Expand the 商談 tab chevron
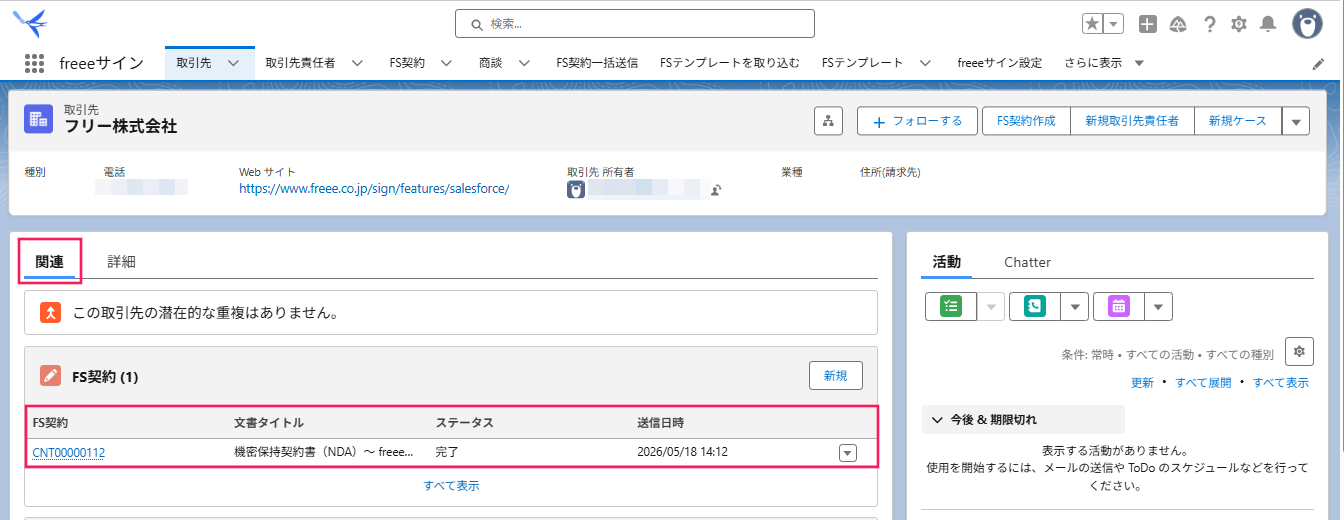Viewport: 1344px width, 520px height. [523, 63]
